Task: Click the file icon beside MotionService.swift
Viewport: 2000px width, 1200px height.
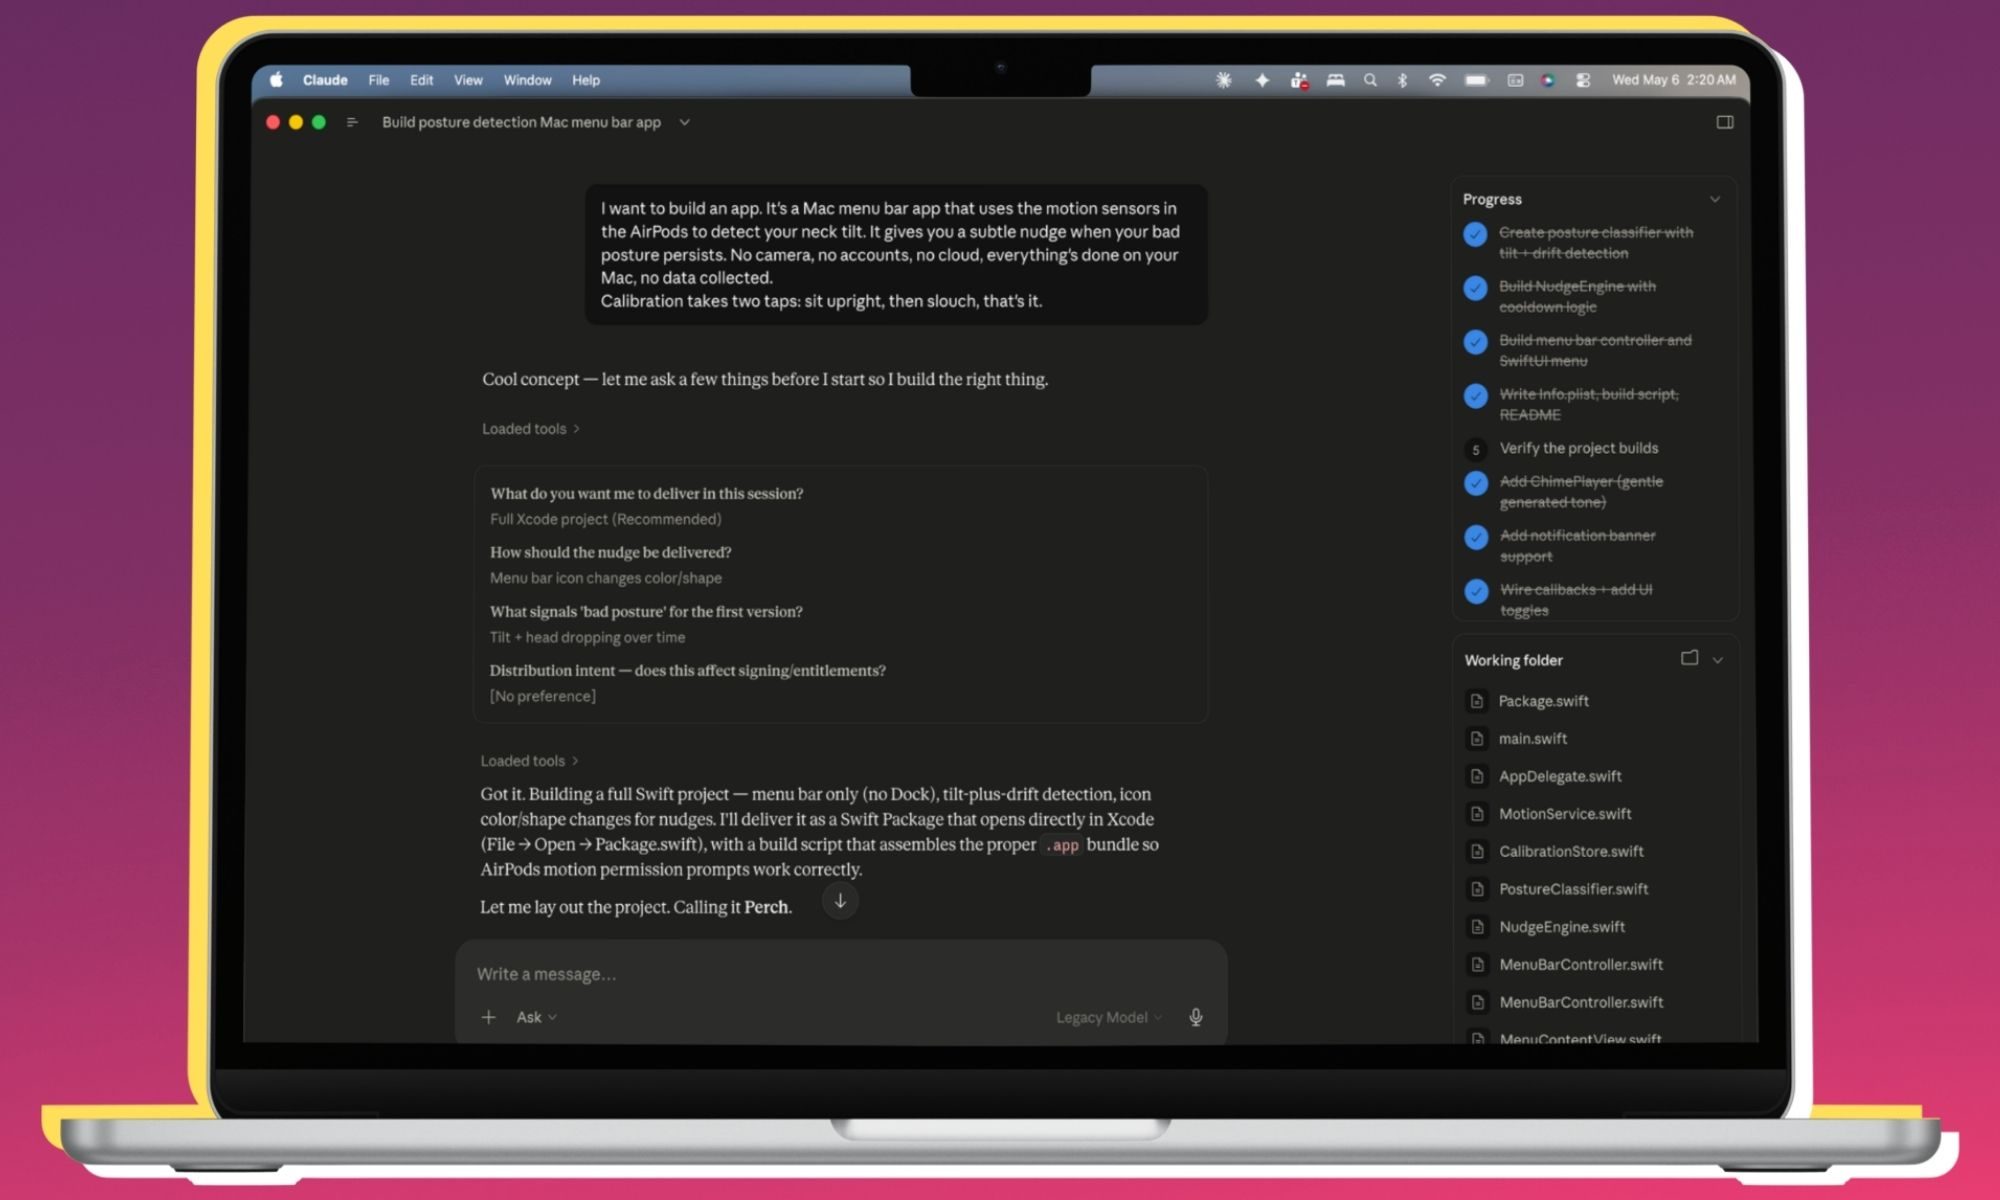Action: pyautogui.click(x=1477, y=814)
